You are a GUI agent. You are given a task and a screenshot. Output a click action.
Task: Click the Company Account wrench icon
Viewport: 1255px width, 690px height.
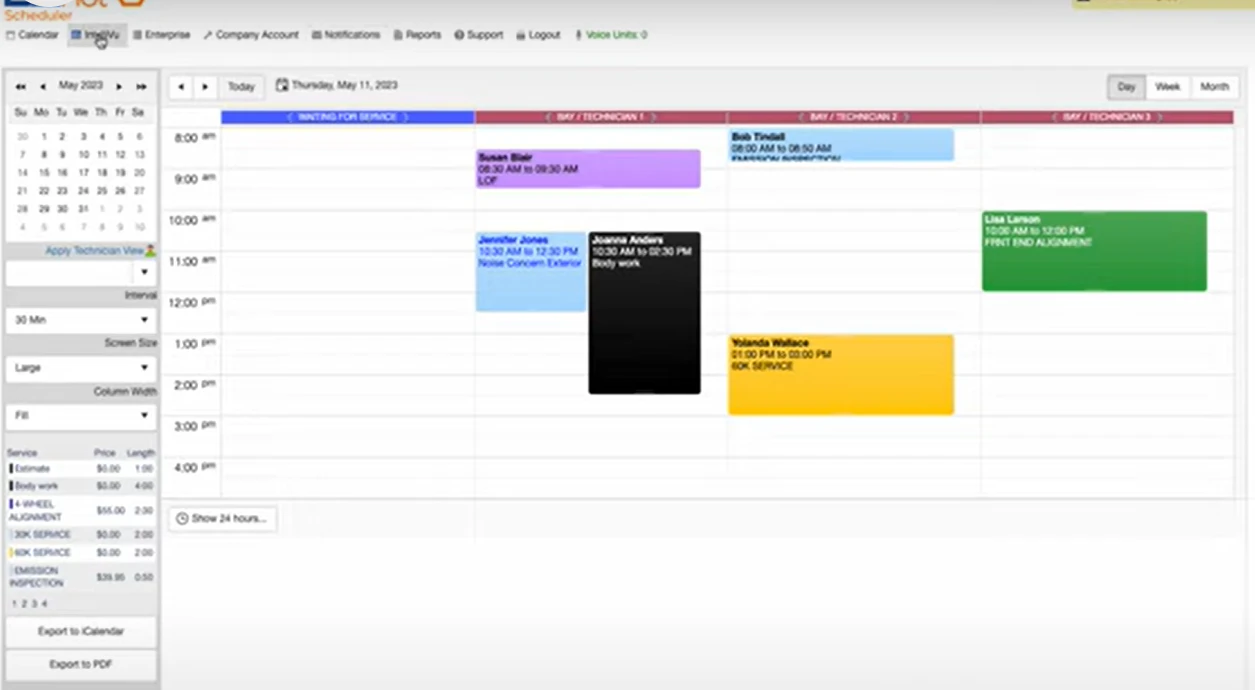coord(208,35)
